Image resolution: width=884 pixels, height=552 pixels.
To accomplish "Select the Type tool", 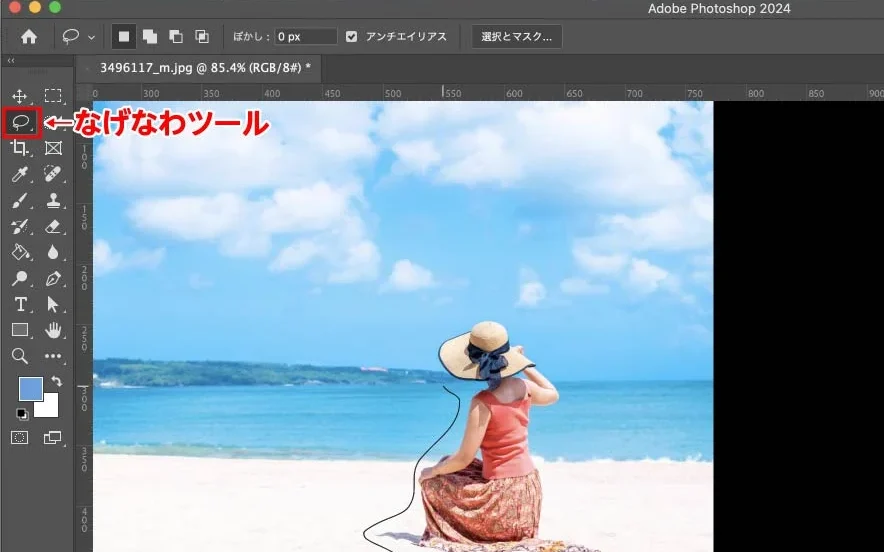I will coord(20,304).
